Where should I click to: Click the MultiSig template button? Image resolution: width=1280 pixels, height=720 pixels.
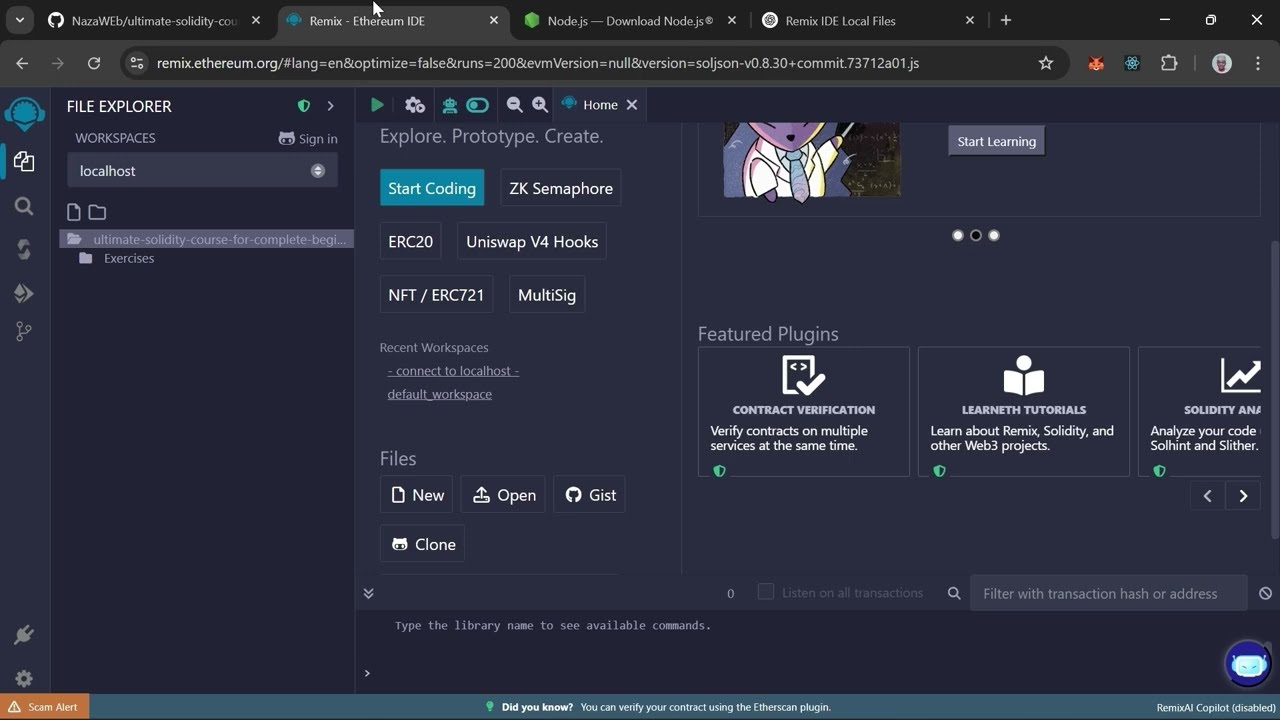click(547, 295)
